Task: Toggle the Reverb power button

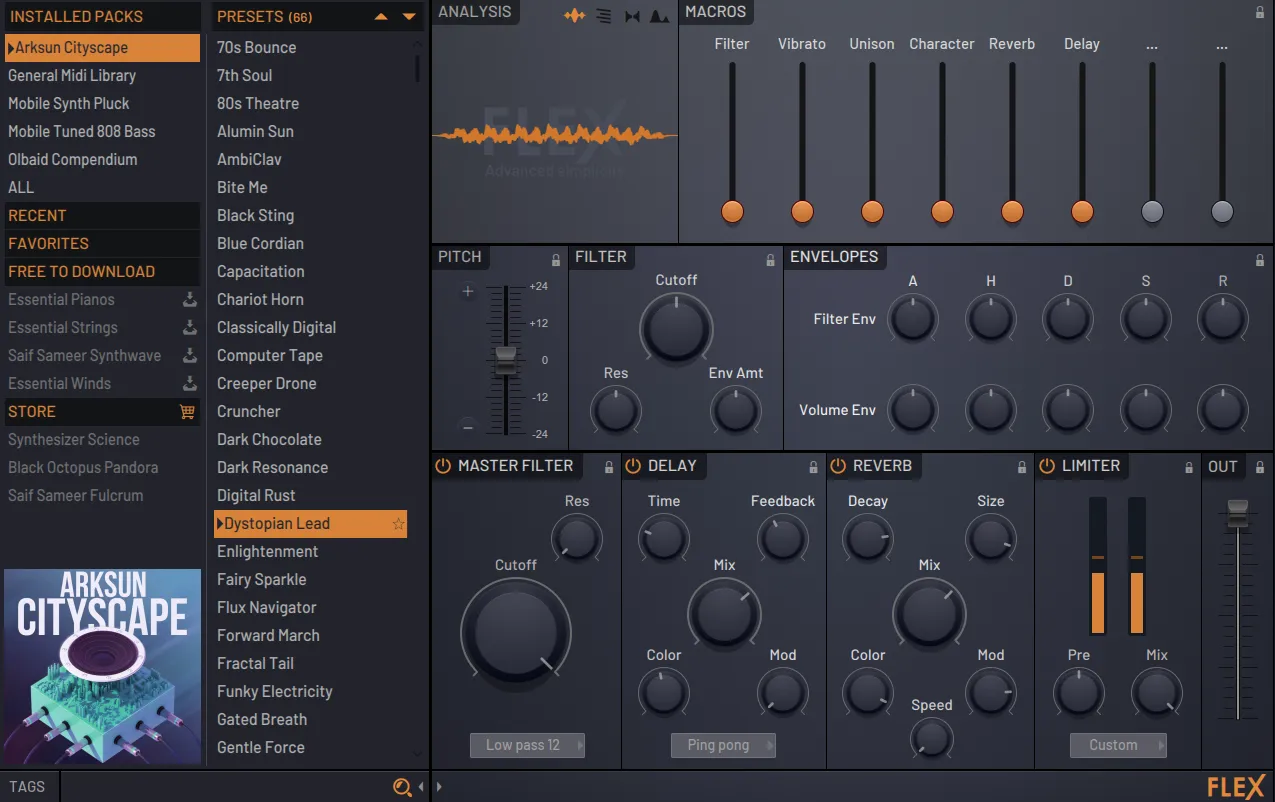Action: [x=838, y=466]
